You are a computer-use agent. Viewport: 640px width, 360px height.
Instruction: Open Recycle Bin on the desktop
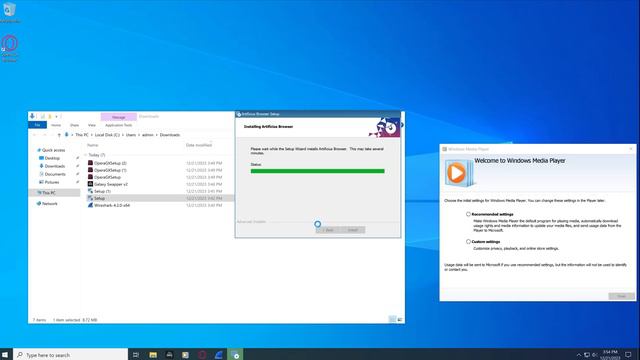click(x=9, y=13)
